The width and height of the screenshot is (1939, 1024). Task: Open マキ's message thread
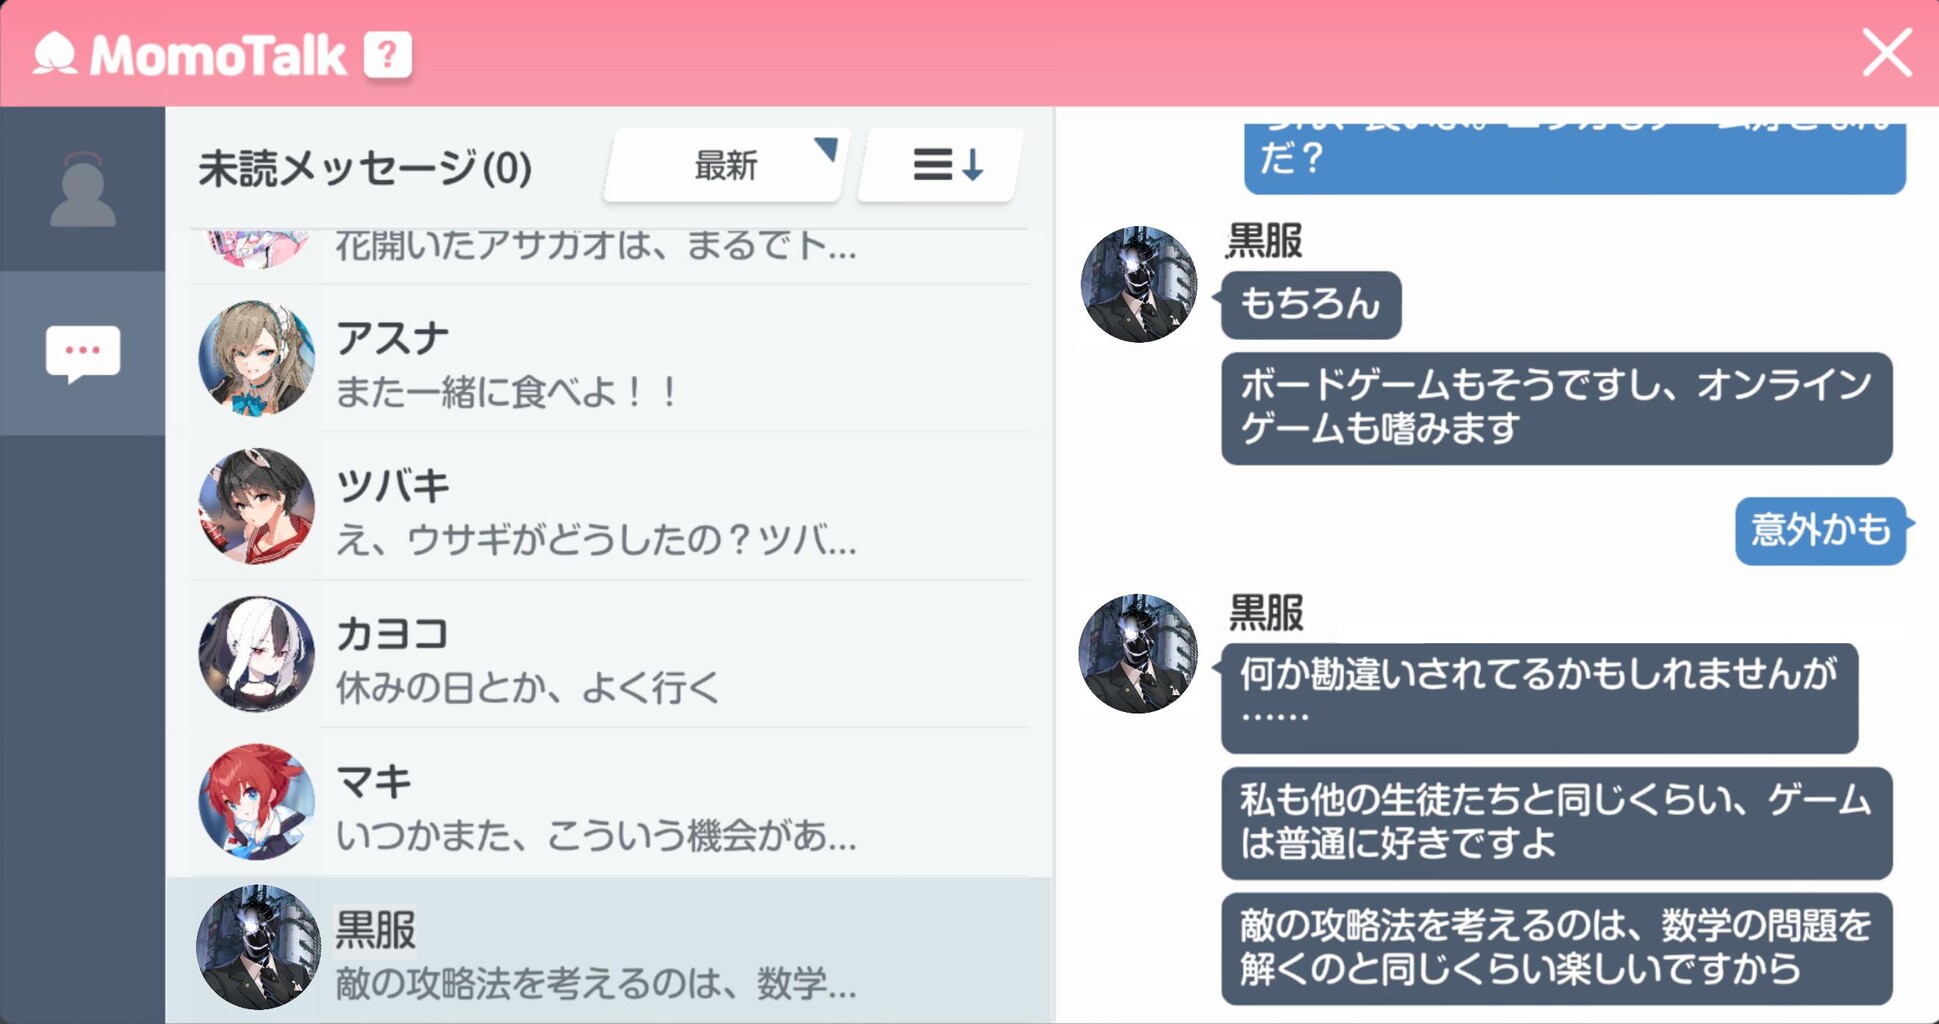[x=610, y=802]
